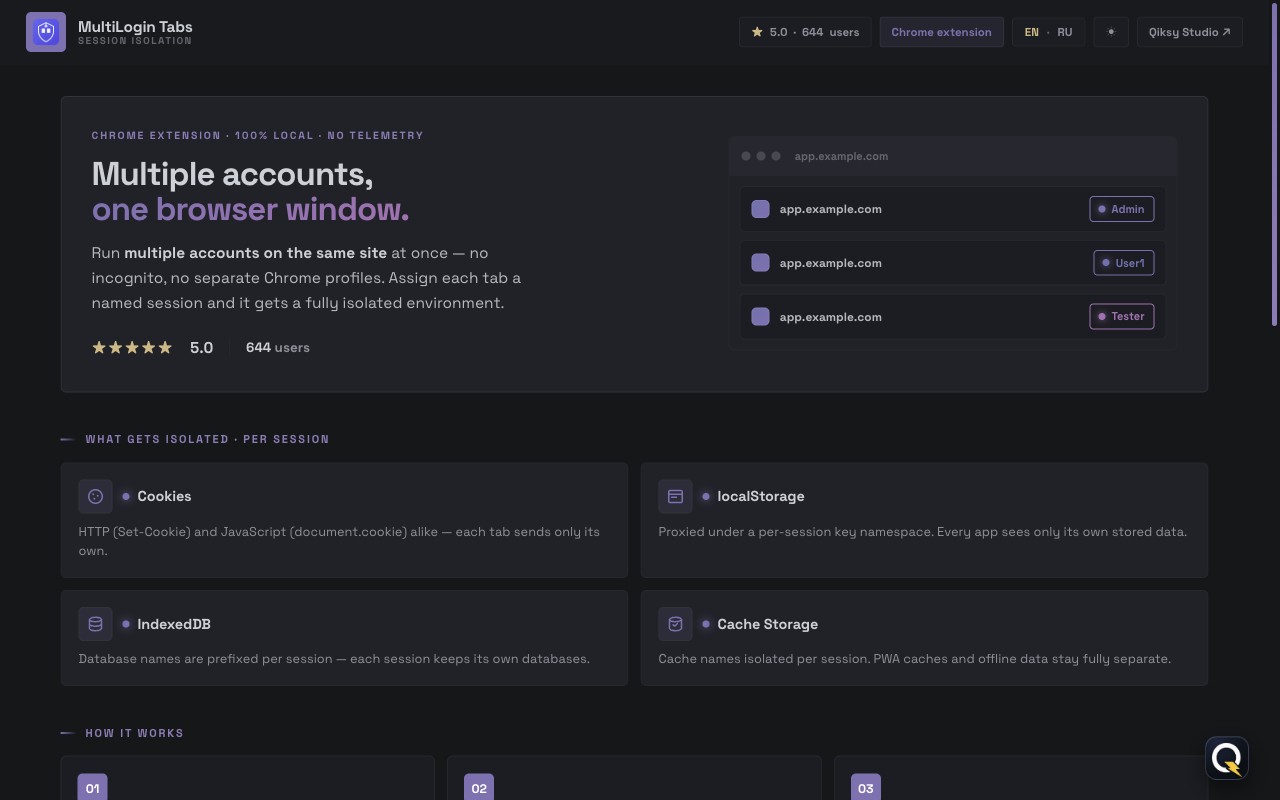Select the User1 session tag
This screenshot has height=800, width=1280.
tap(1123, 263)
